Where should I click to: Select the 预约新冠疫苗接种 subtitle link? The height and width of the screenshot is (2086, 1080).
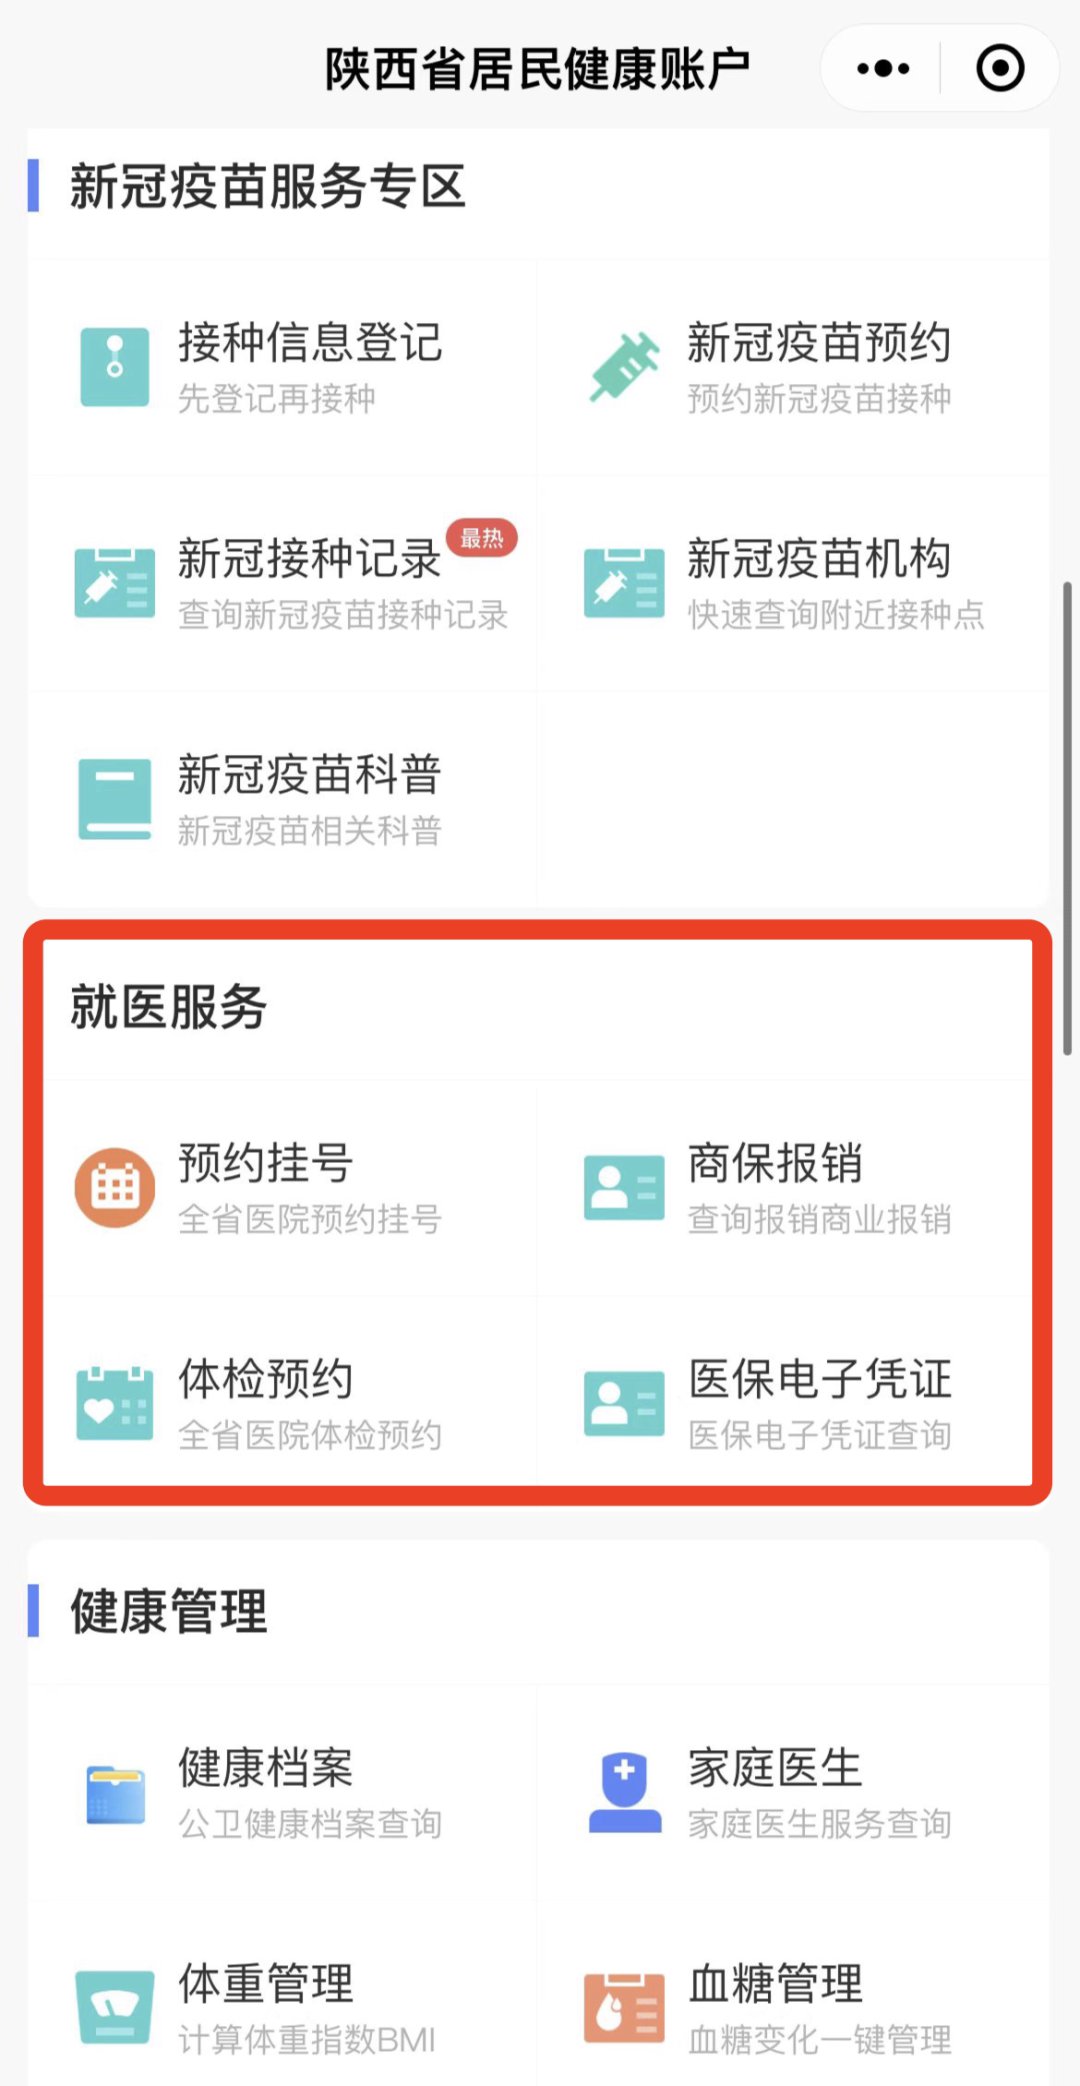point(819,399)
